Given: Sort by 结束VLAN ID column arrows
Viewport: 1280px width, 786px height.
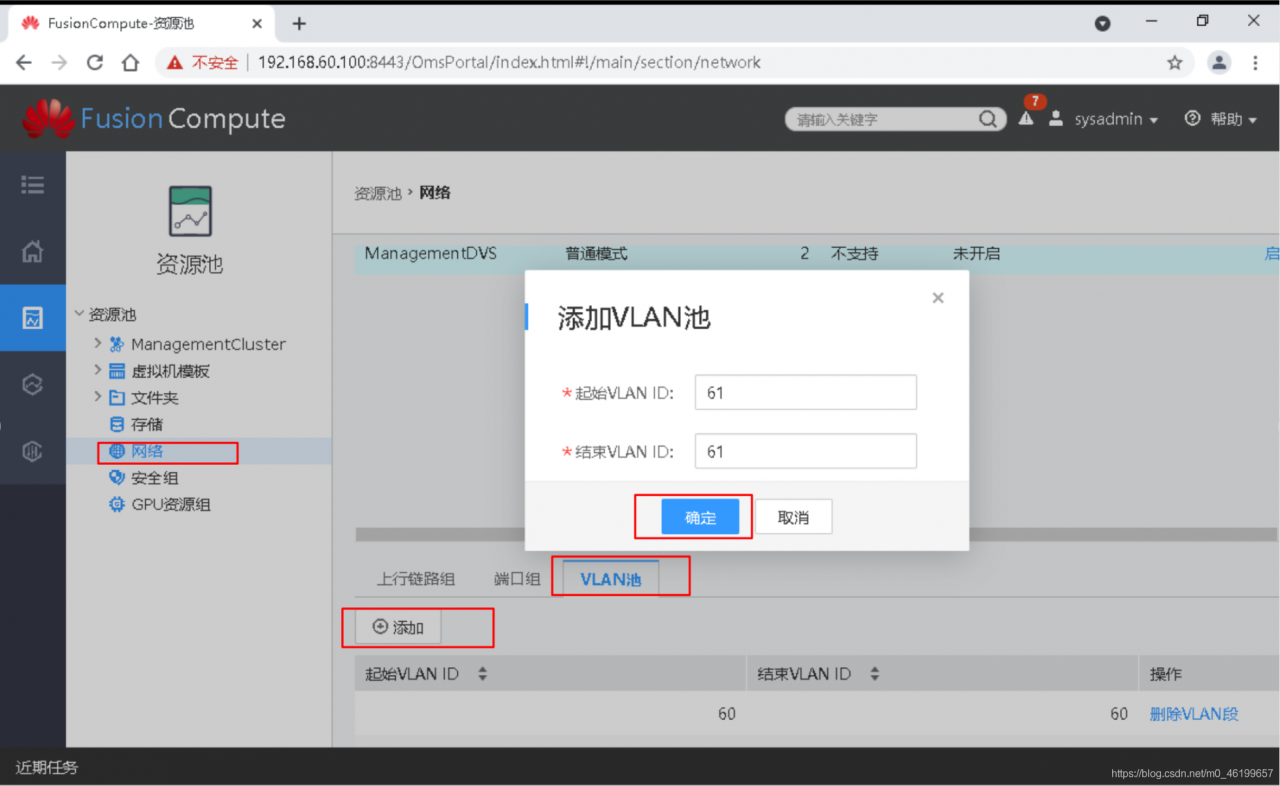Looking at the screenshot, I should click(874, 674).
